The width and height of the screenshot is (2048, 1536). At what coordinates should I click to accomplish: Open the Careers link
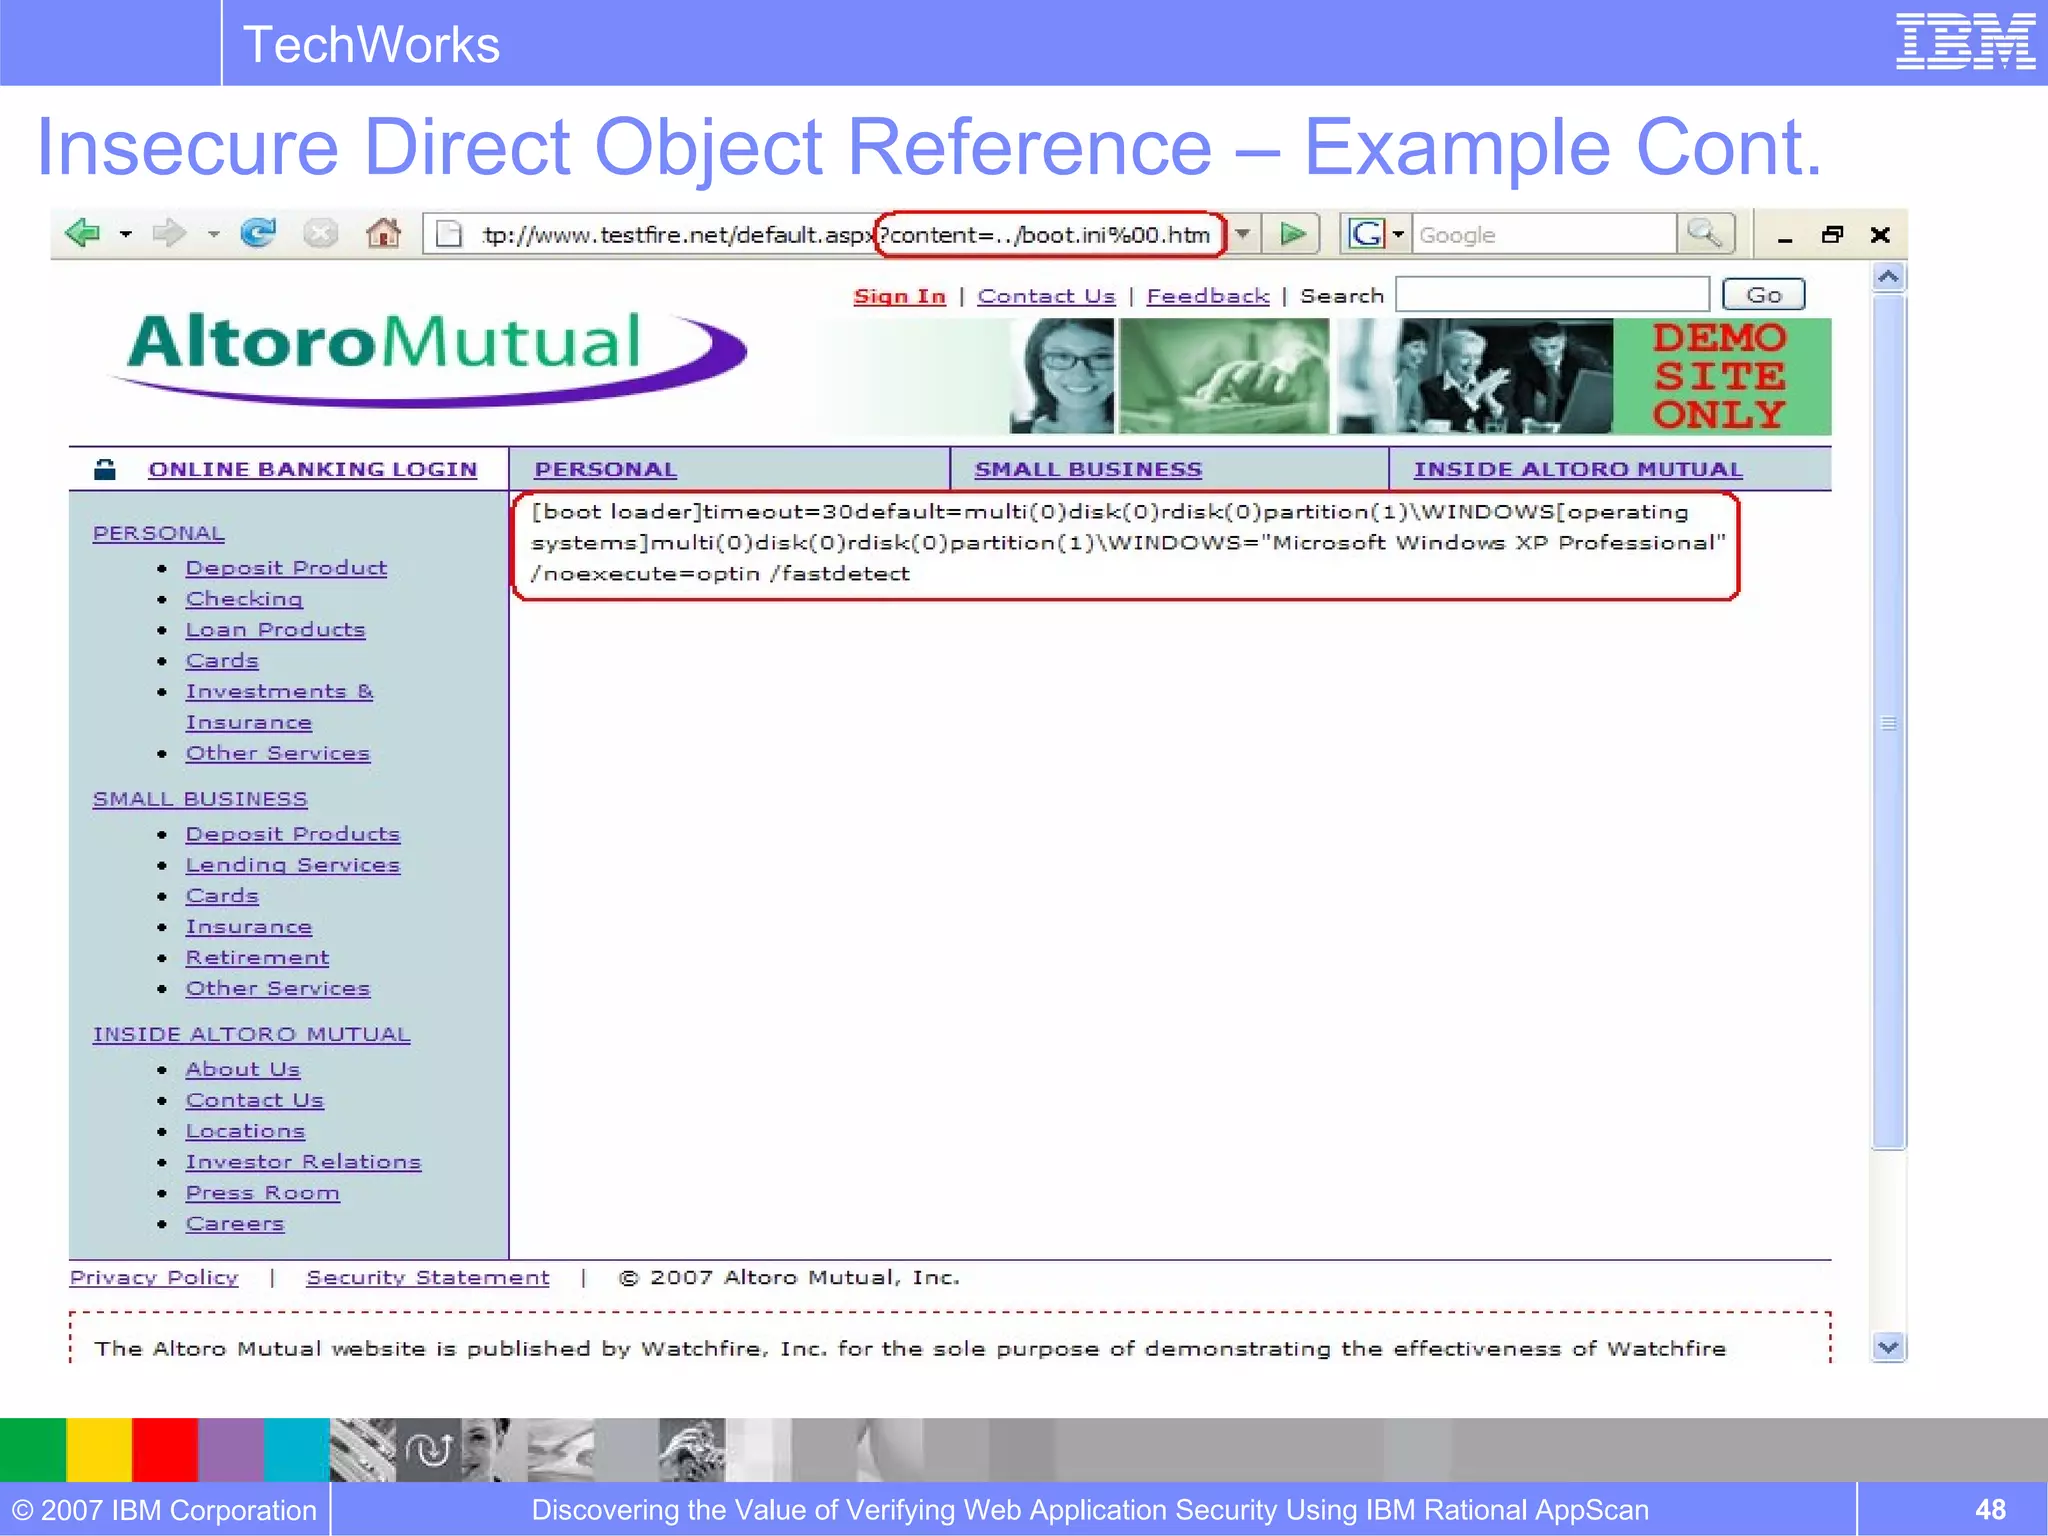(x=234, y=1224)
